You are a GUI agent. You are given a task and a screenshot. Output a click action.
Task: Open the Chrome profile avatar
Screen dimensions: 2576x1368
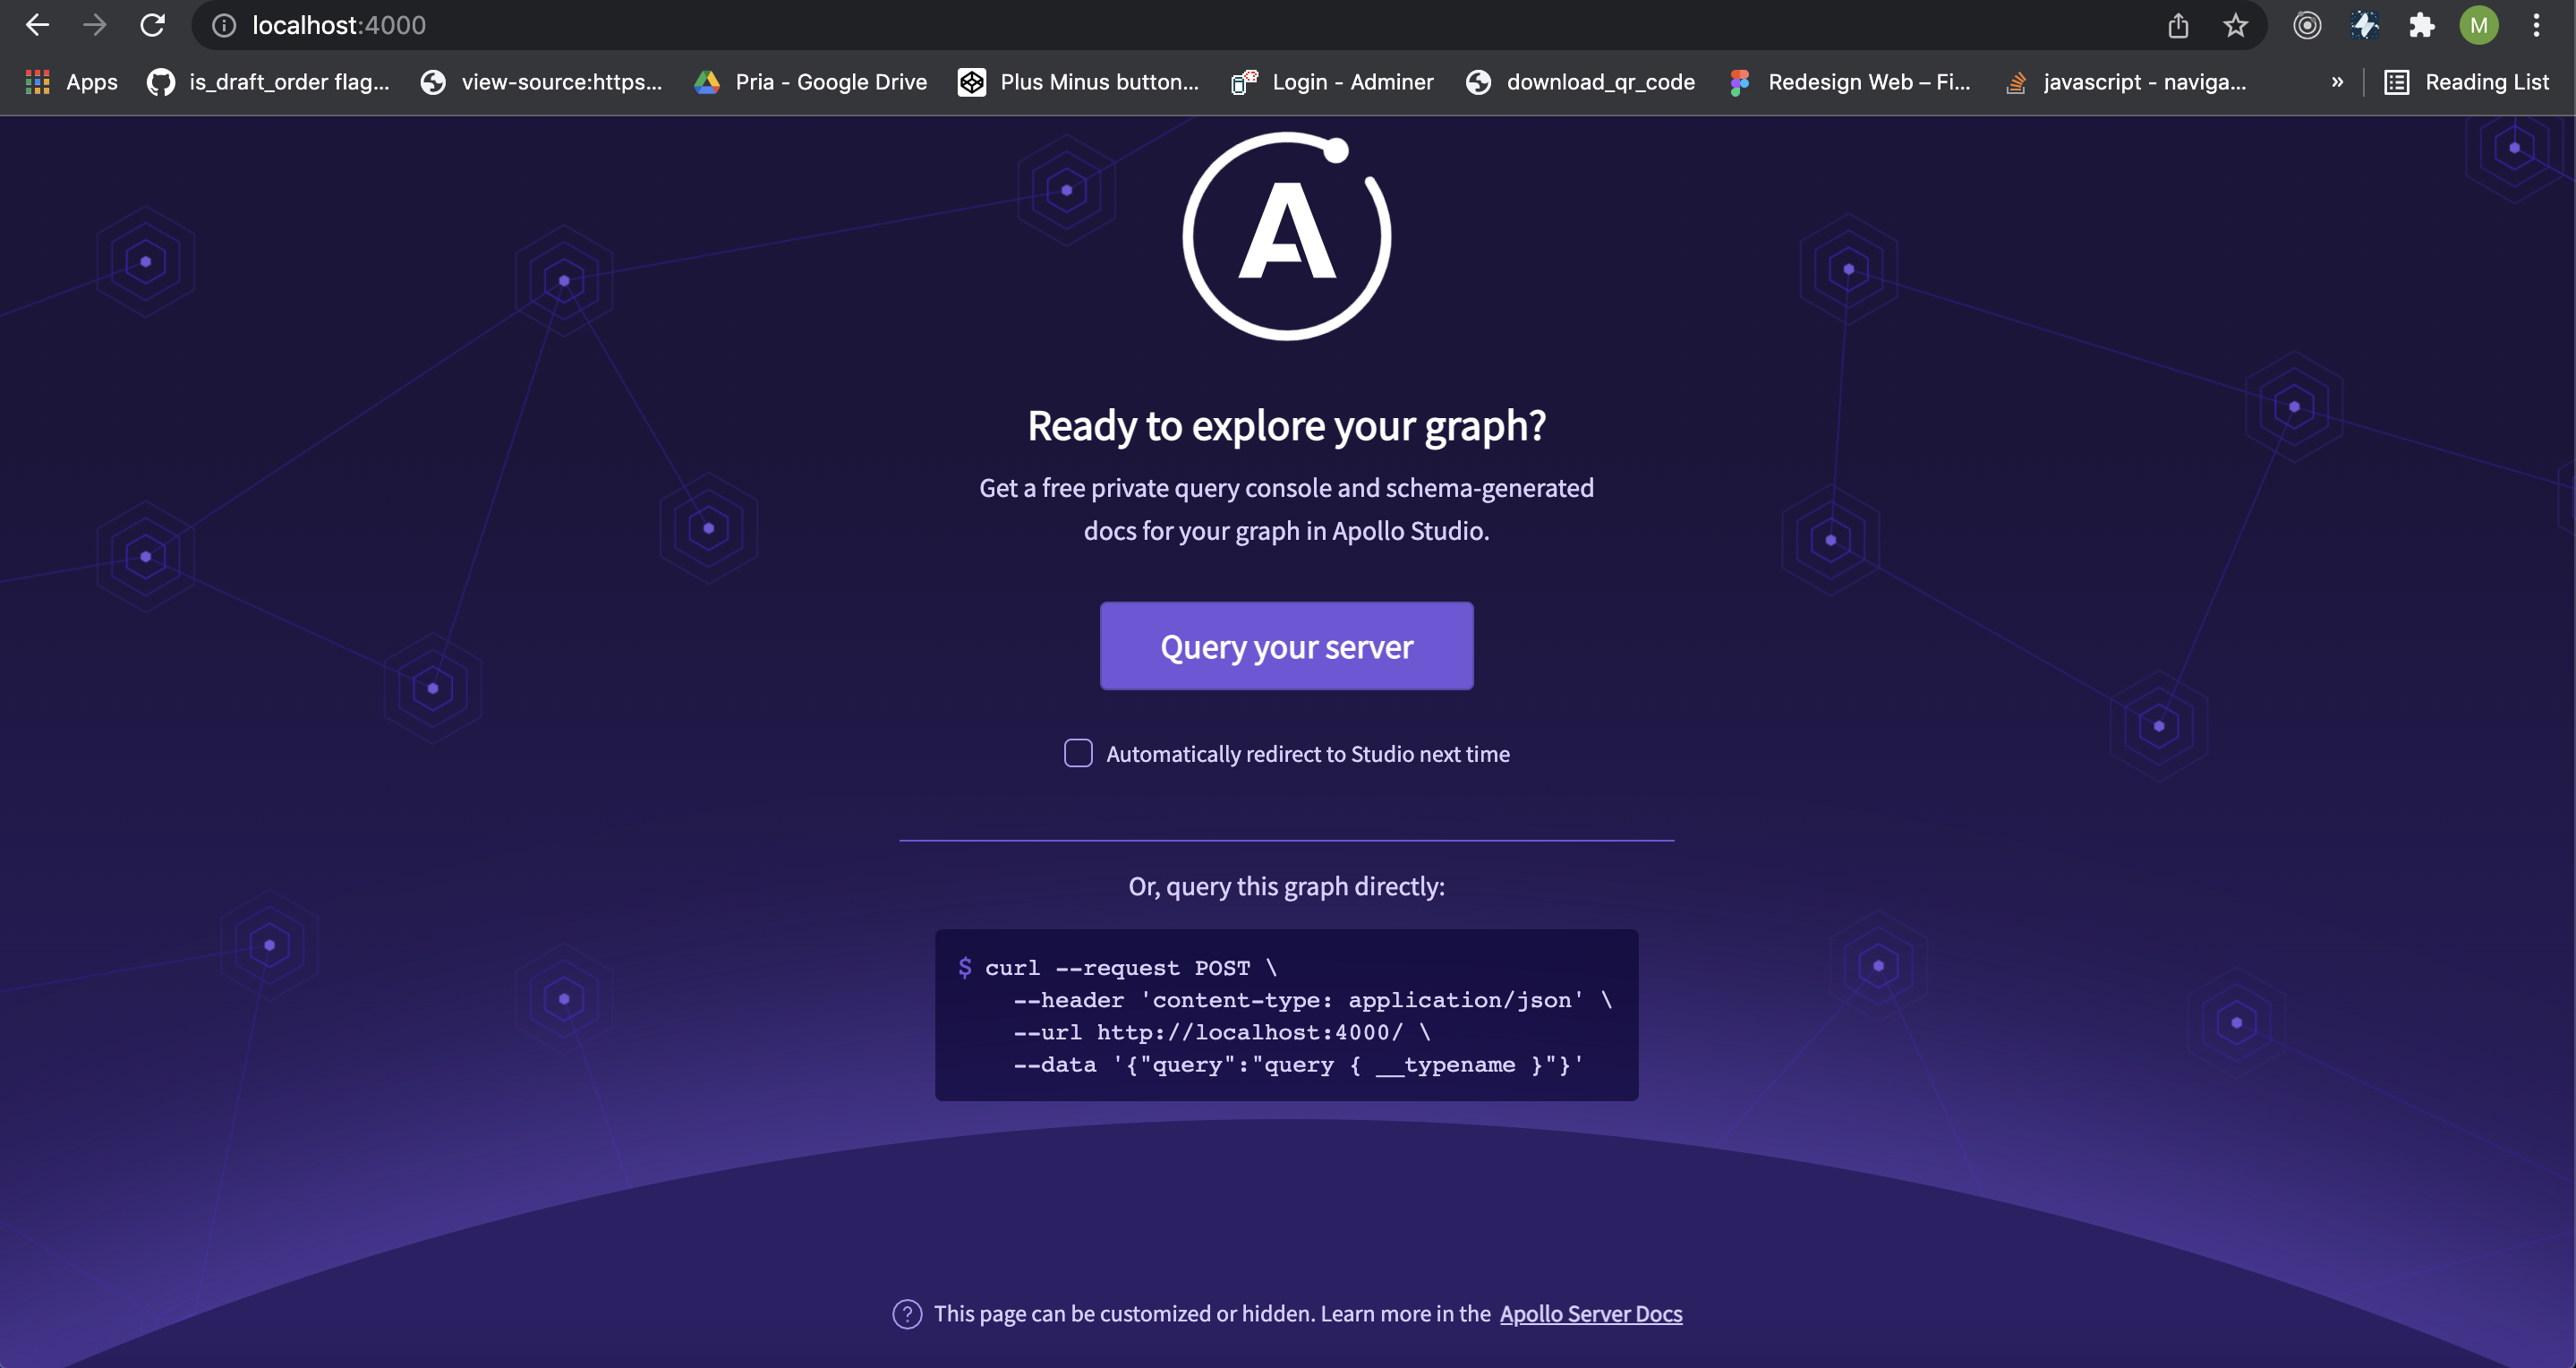pyautogui.click(x=2479, y=25)
